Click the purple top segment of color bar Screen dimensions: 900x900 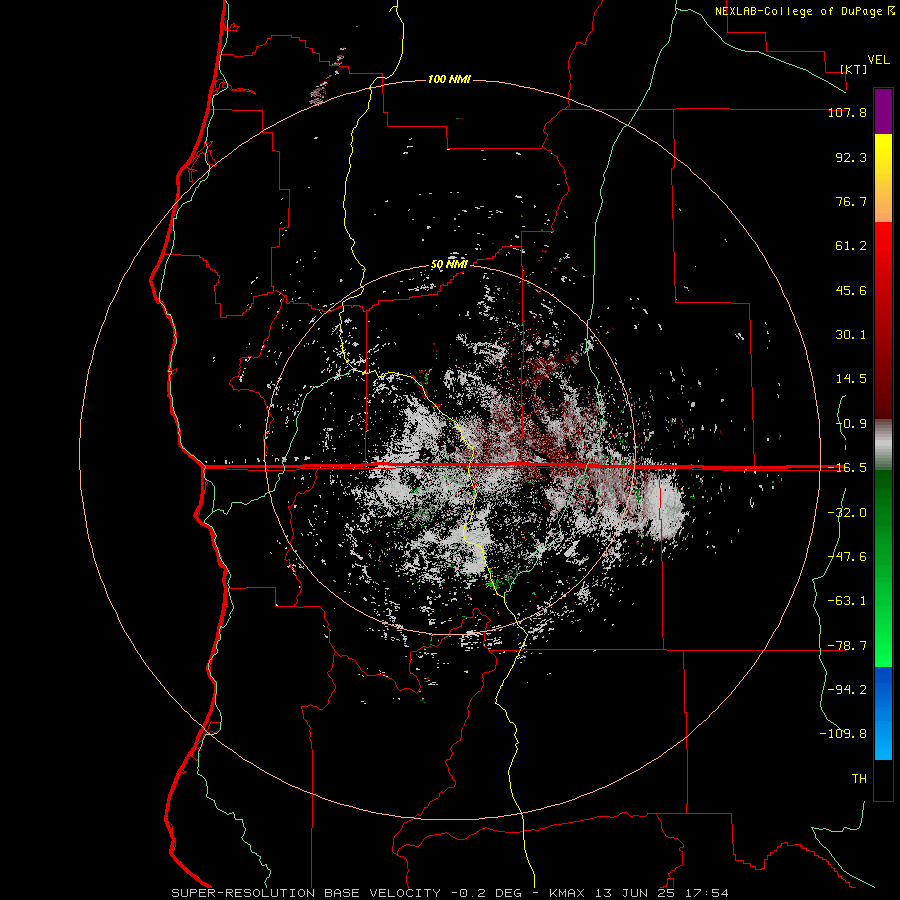point(883,111)
